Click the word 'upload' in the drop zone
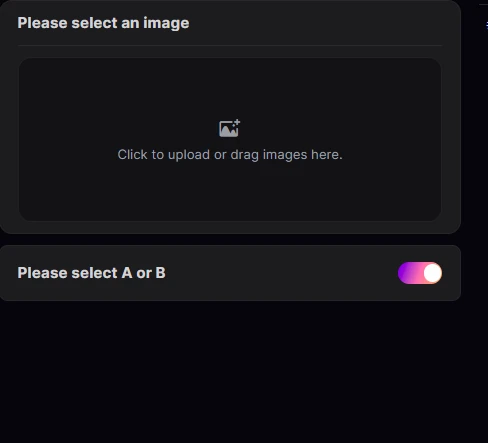Image resolution: width=488 pixels, height=443 pixels. 189,155
